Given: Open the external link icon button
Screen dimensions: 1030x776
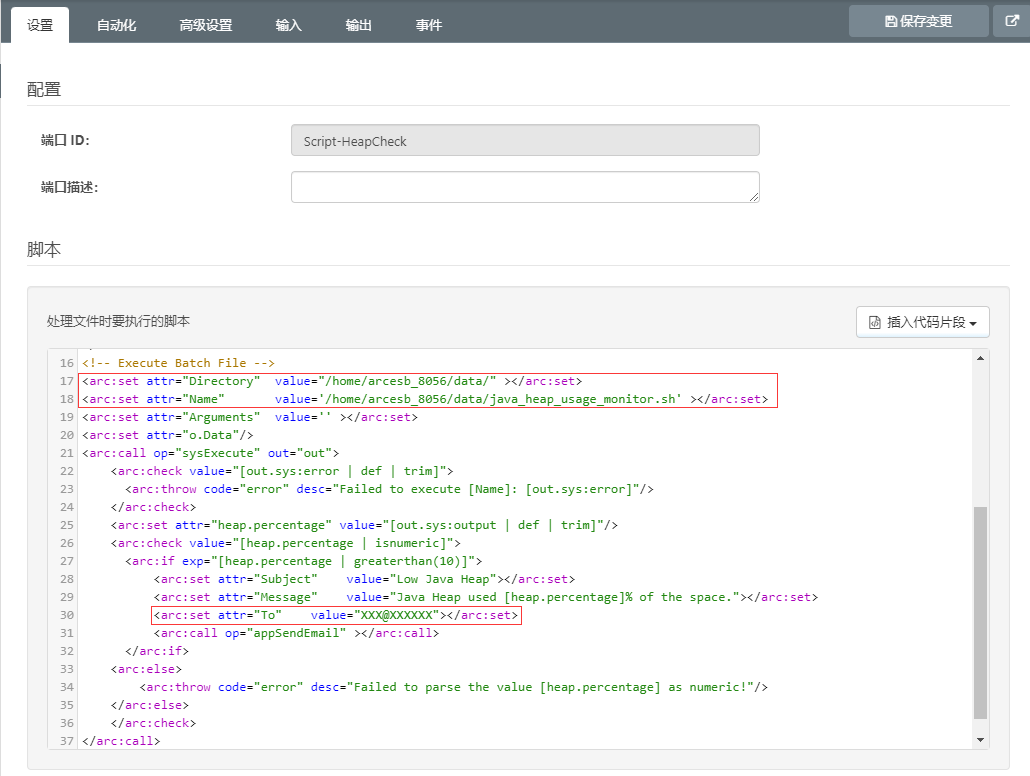Looking at the screenshot, I should tap(1012, 21).
